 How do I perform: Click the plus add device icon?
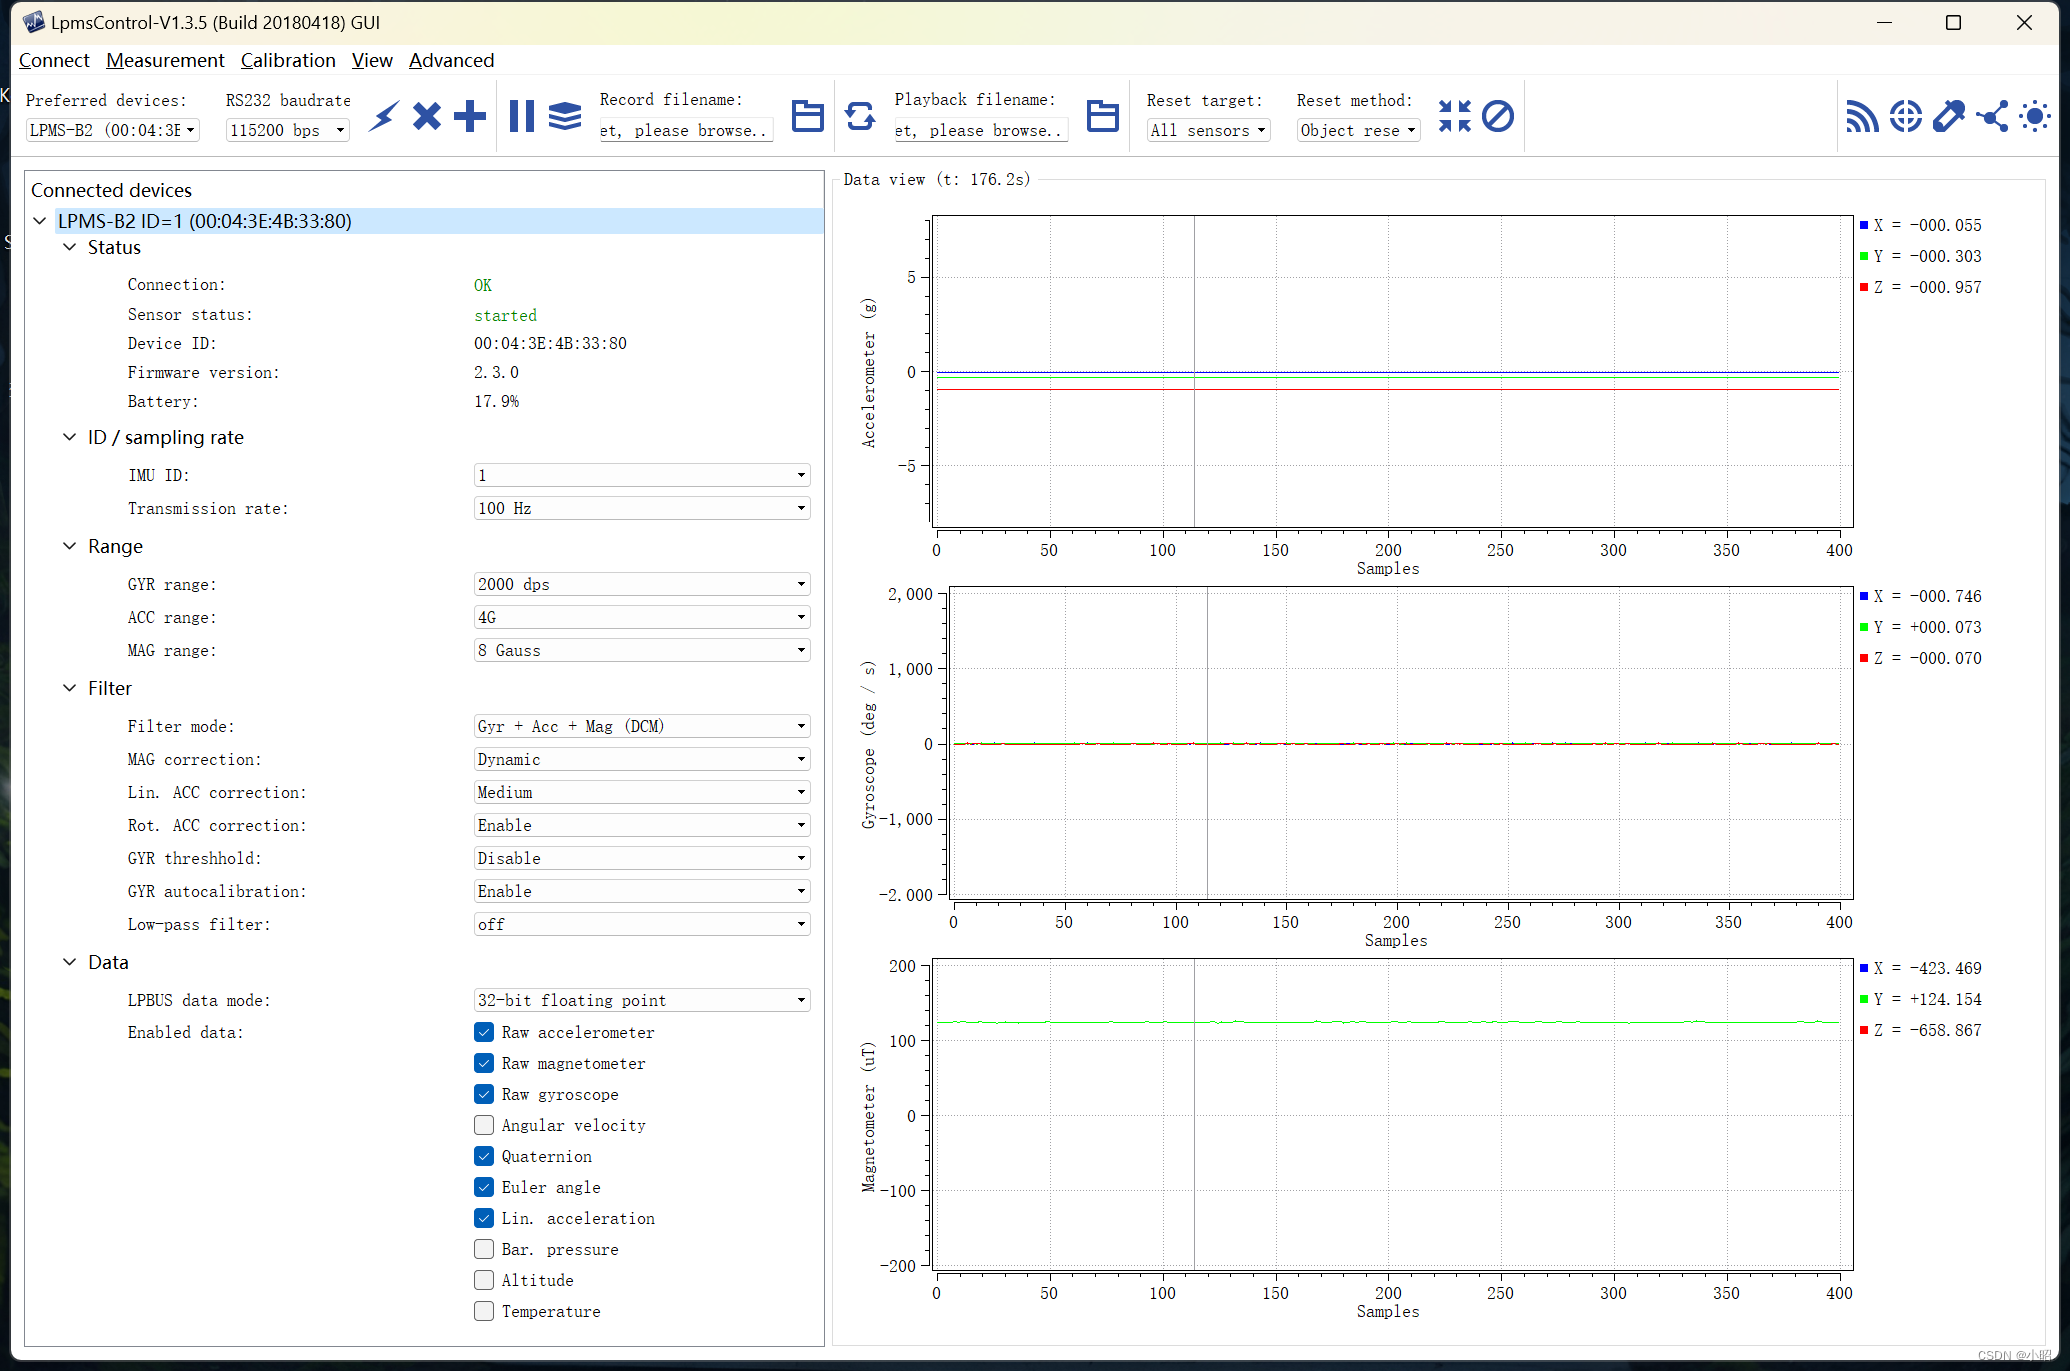click(469, 116)
